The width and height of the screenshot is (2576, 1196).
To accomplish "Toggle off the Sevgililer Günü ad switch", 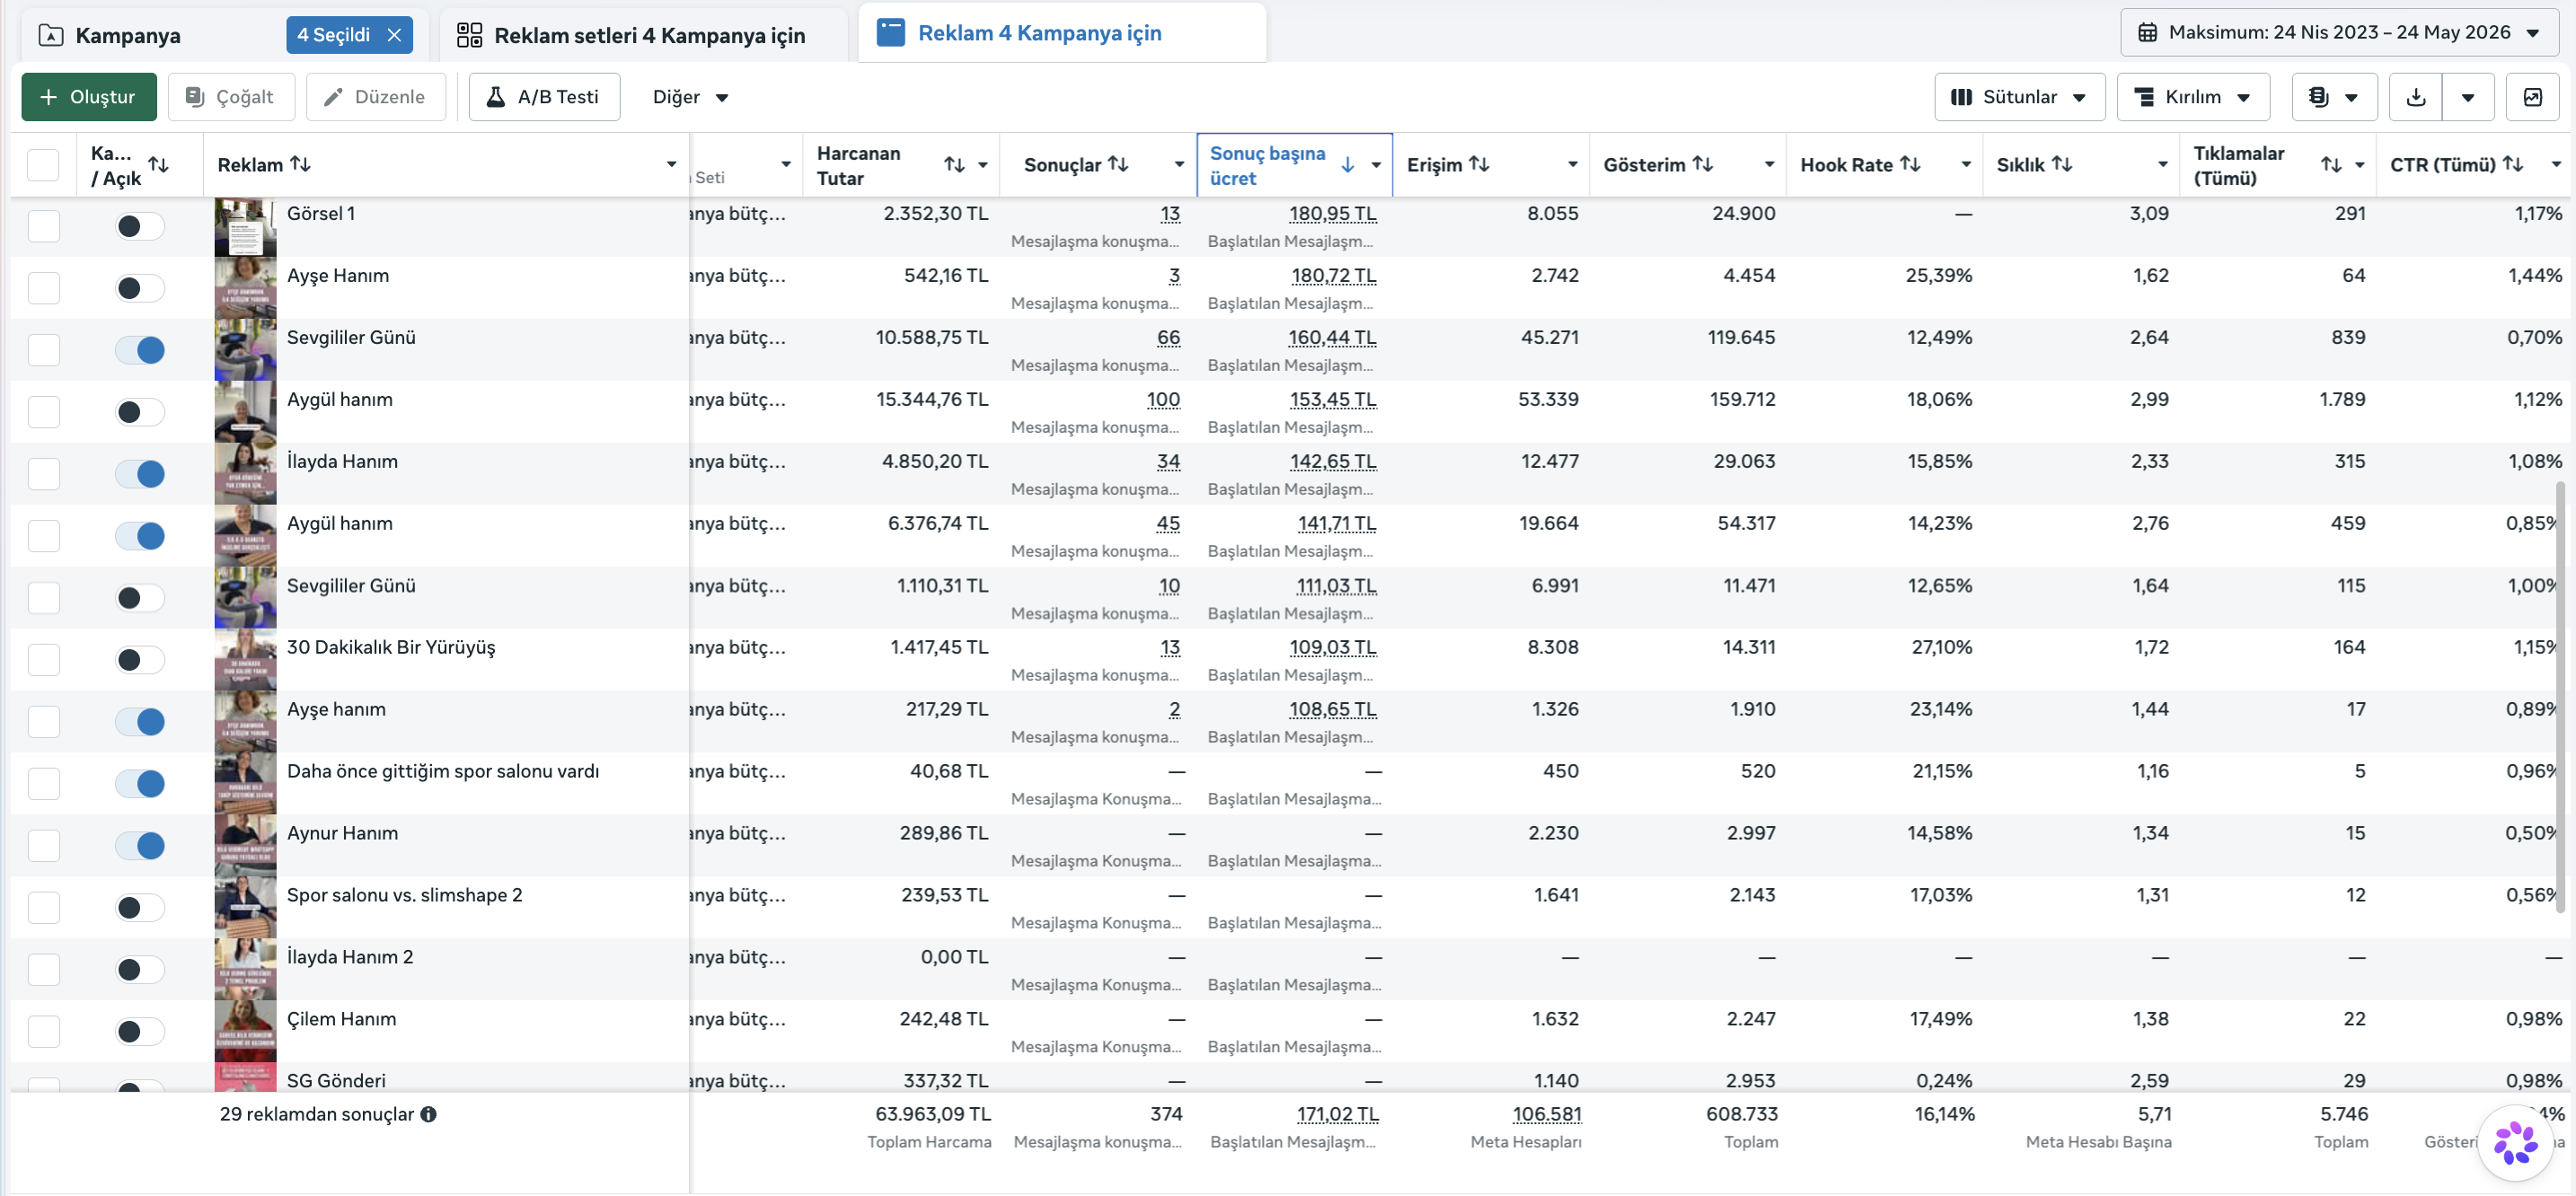I will tap(140, 350).
